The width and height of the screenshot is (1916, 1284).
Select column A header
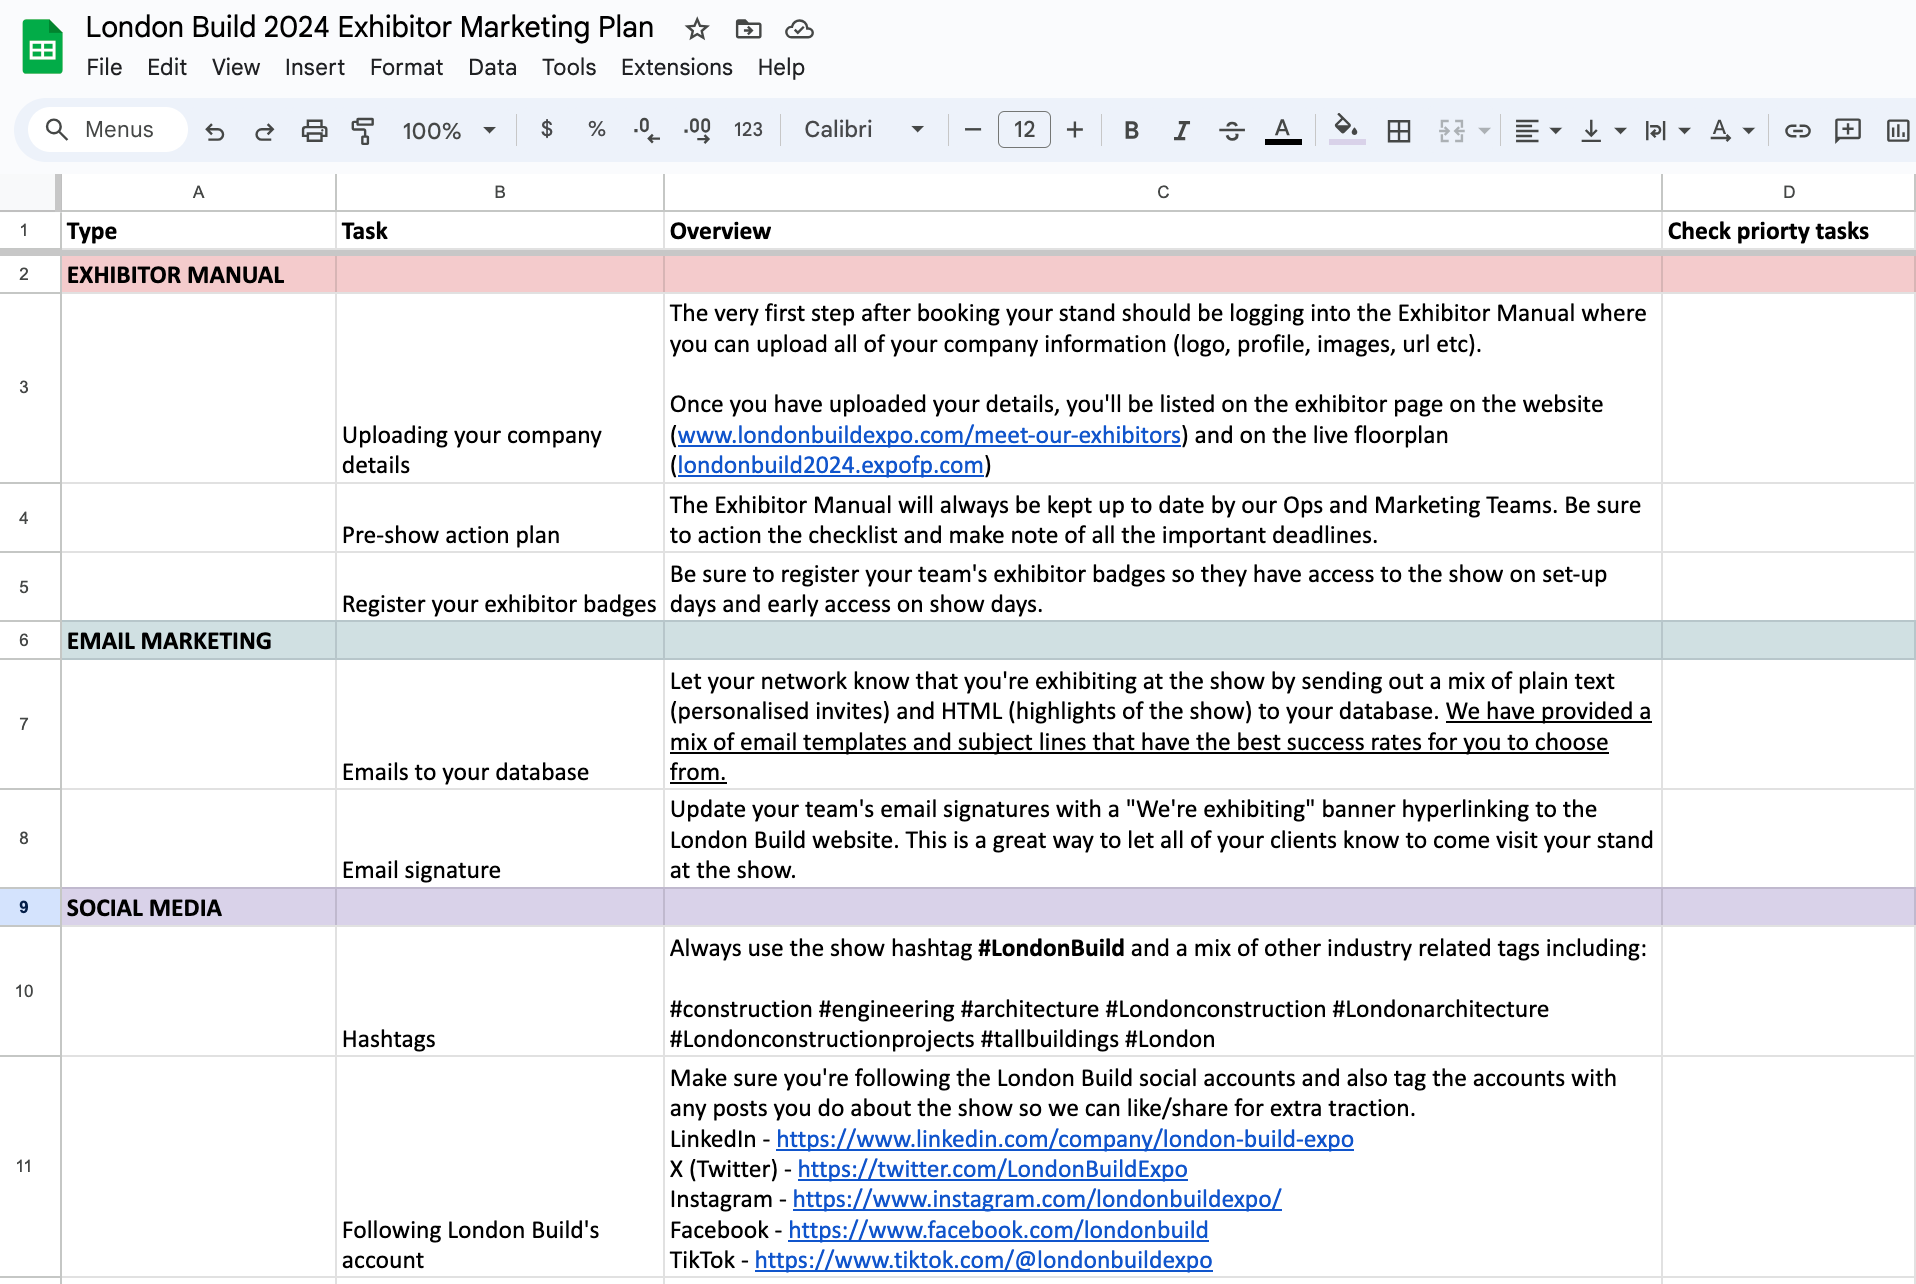(199, 192)
